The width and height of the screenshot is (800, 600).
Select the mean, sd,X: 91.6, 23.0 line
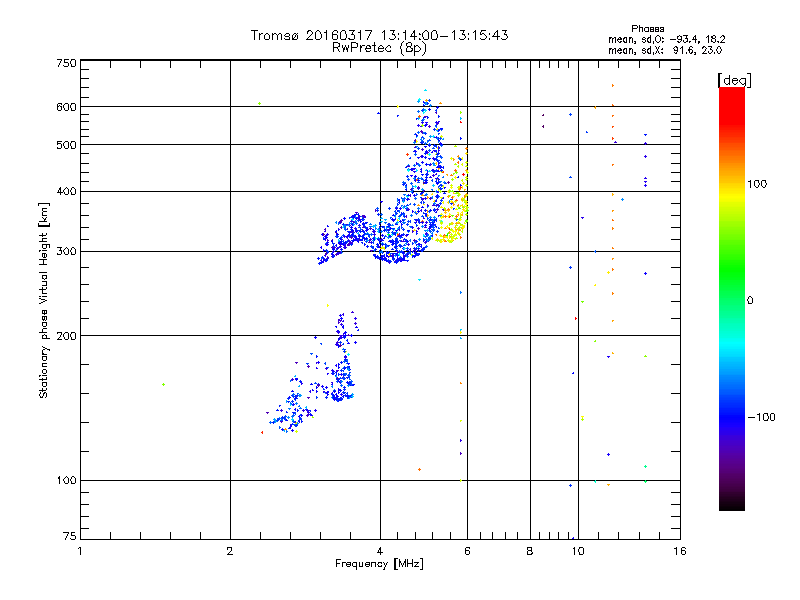[665, 50]
